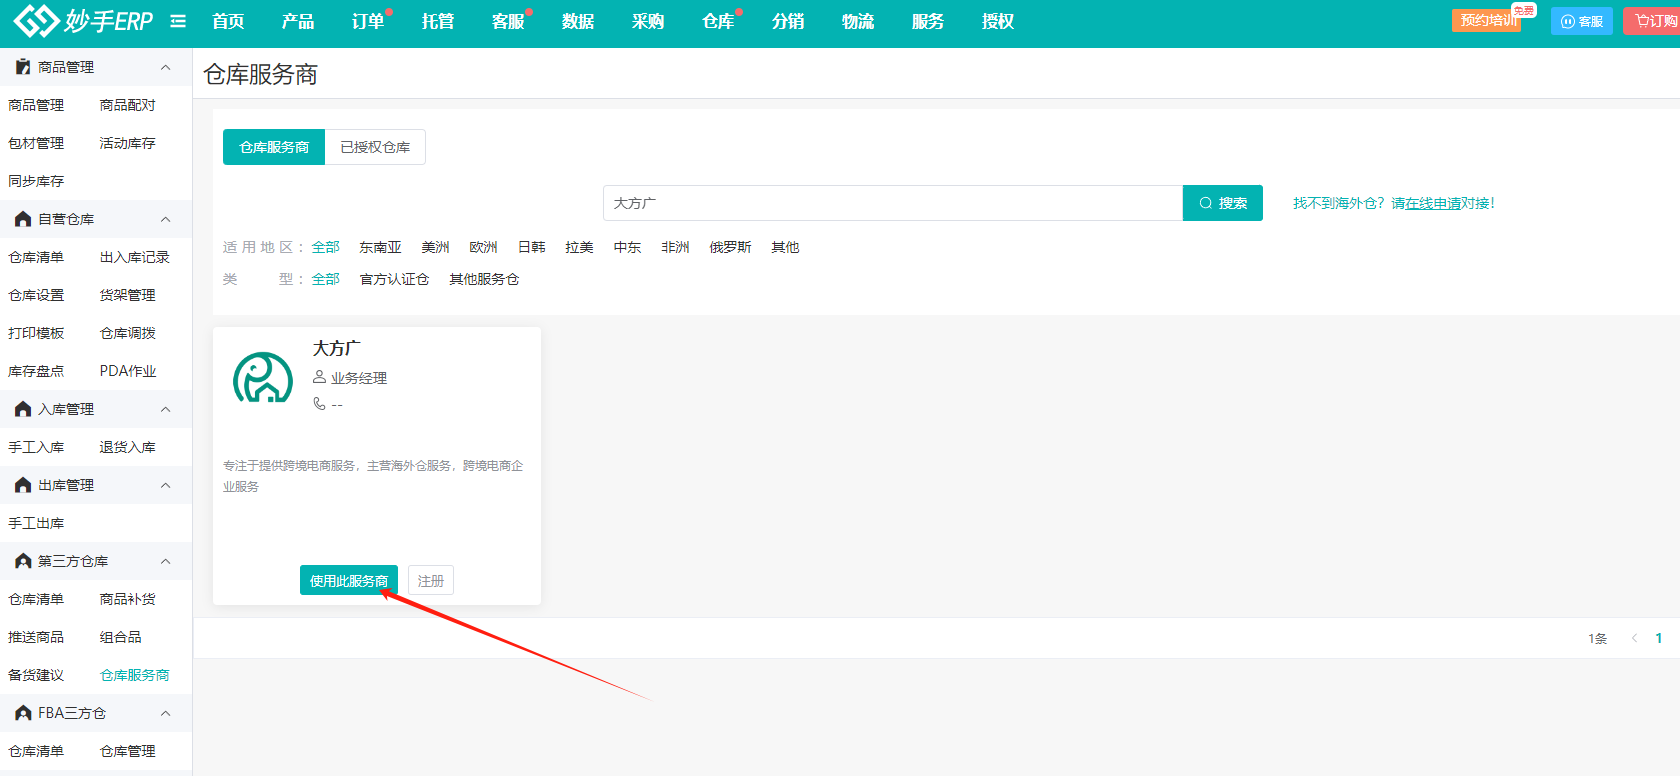Click the phone icon on 大方广 card
Image resolution: width=1680 pixels, height=776 pixels.
(320, 404)
